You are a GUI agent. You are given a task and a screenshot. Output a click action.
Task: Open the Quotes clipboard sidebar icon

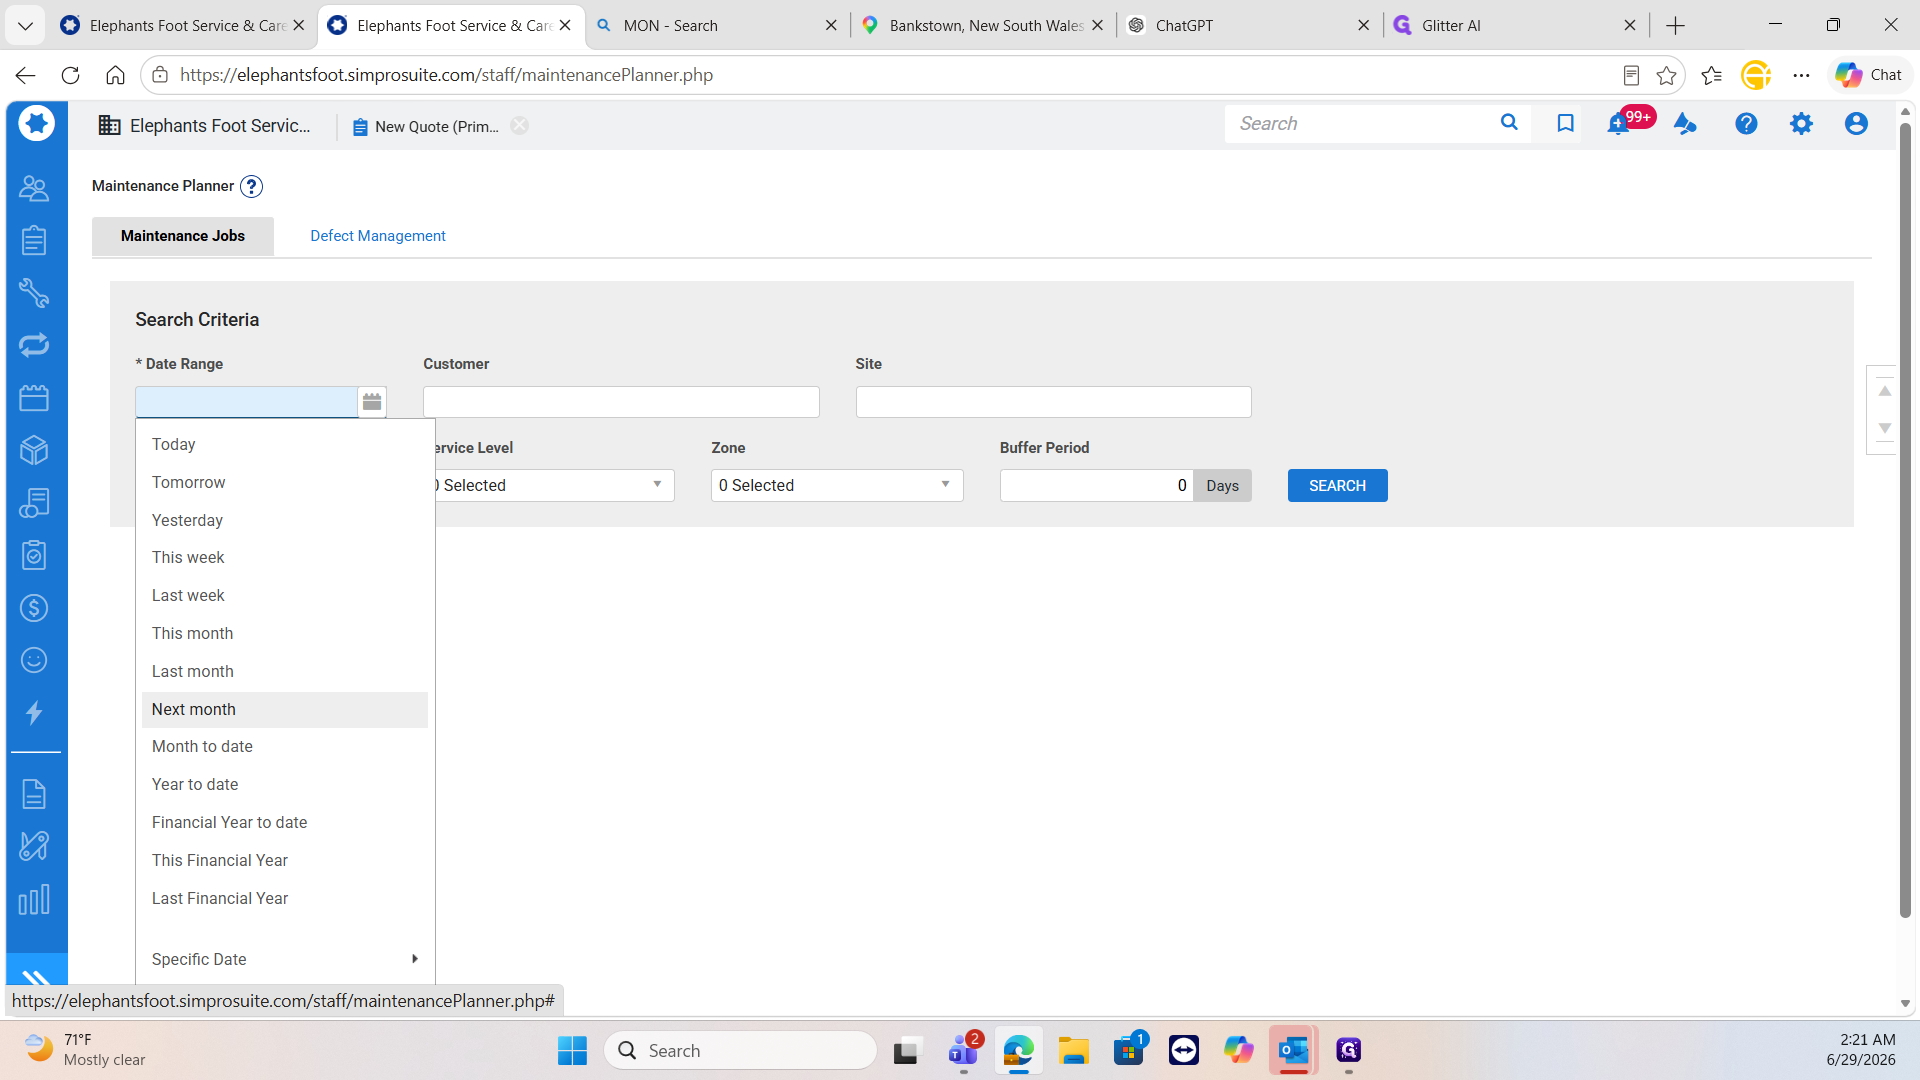pos(34,240)
